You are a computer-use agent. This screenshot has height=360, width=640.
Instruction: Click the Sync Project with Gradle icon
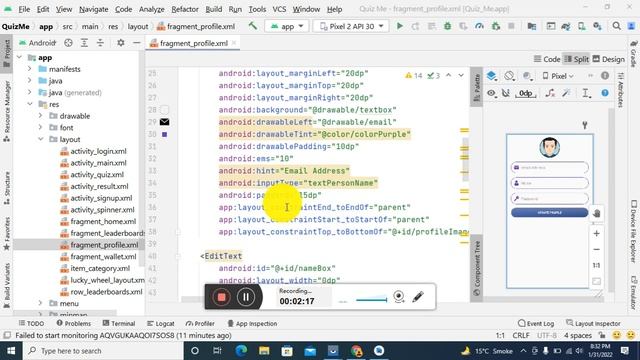coord(566,26)
